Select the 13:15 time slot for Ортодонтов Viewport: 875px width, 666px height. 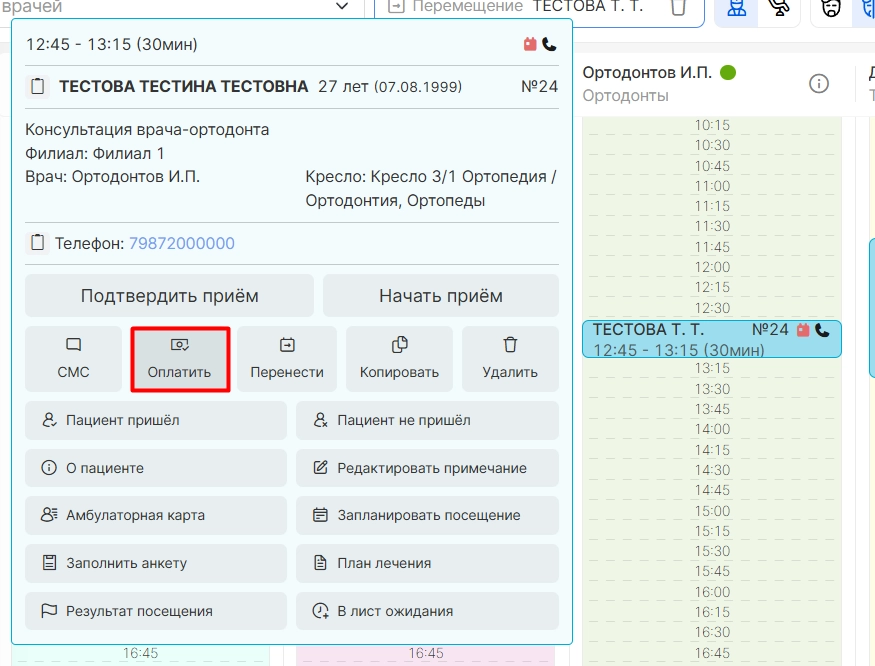click(x=711, y=368)
